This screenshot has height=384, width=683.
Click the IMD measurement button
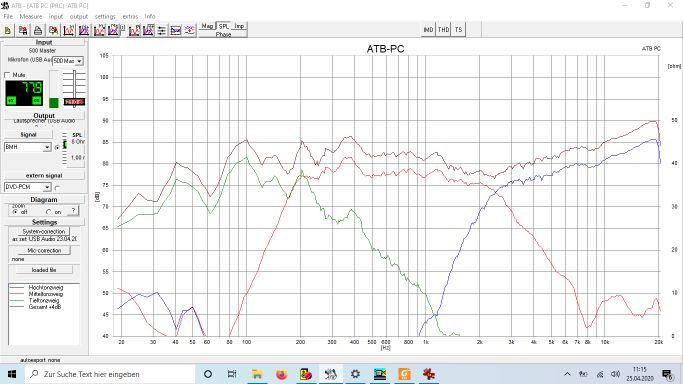coord(429,30)
